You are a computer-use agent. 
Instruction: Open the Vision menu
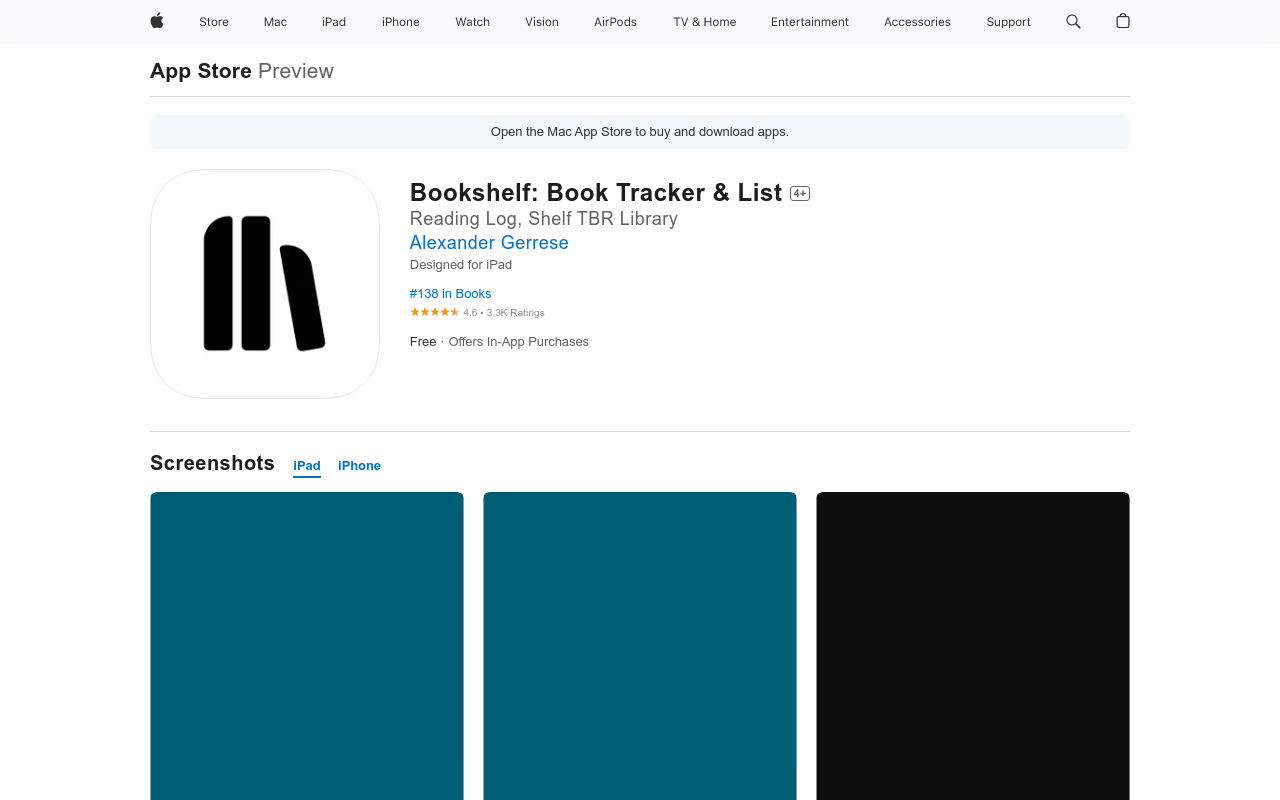(542, 22)
